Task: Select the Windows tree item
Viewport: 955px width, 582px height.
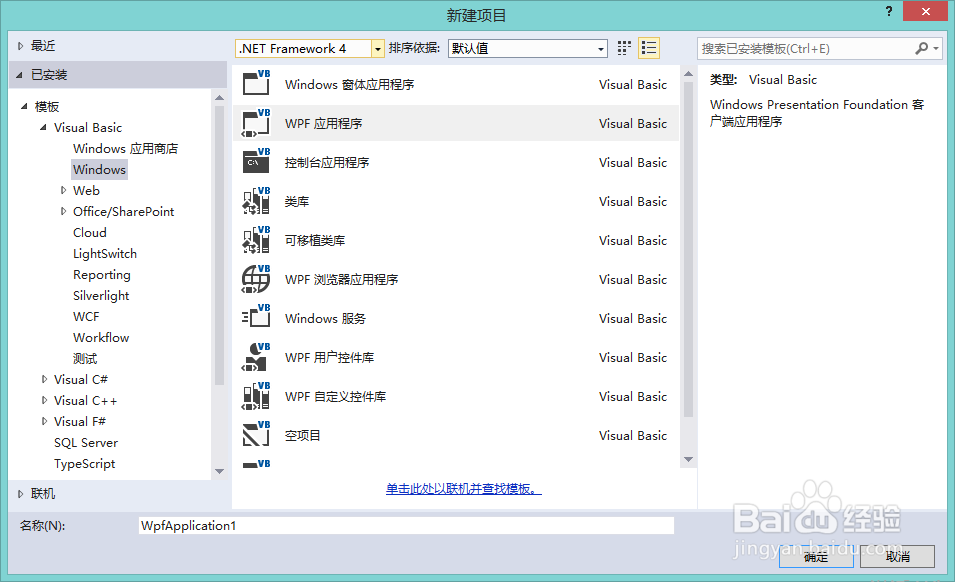Action: click(x=99, y=169)
